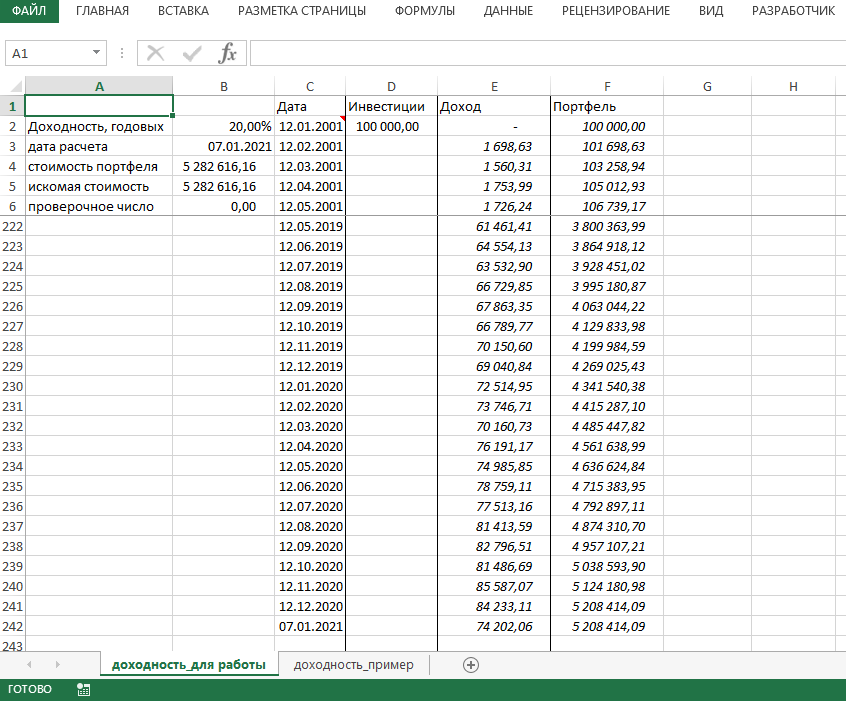Click the date cell 12.01.2020
Viewport: 846px width, 701px height.
310,386
